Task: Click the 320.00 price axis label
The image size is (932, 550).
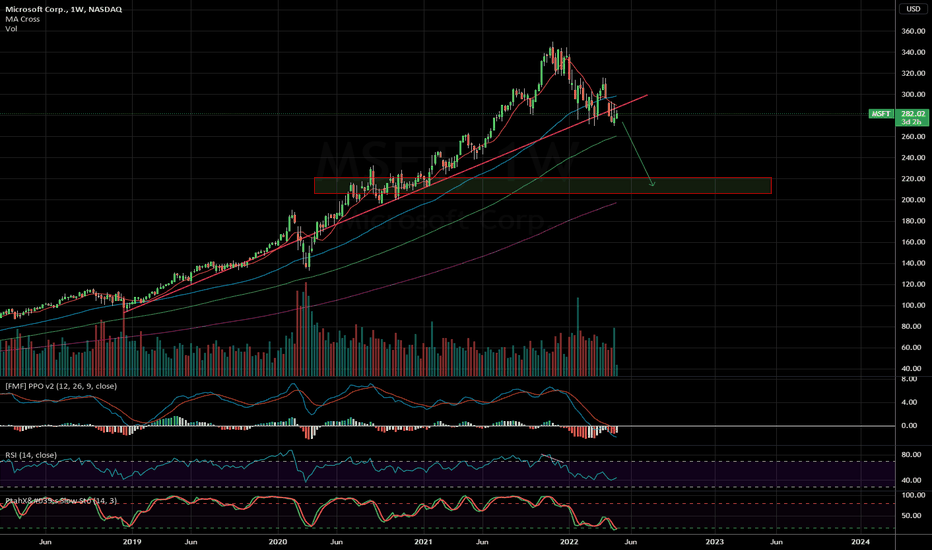Action: (x=913, y=73)
